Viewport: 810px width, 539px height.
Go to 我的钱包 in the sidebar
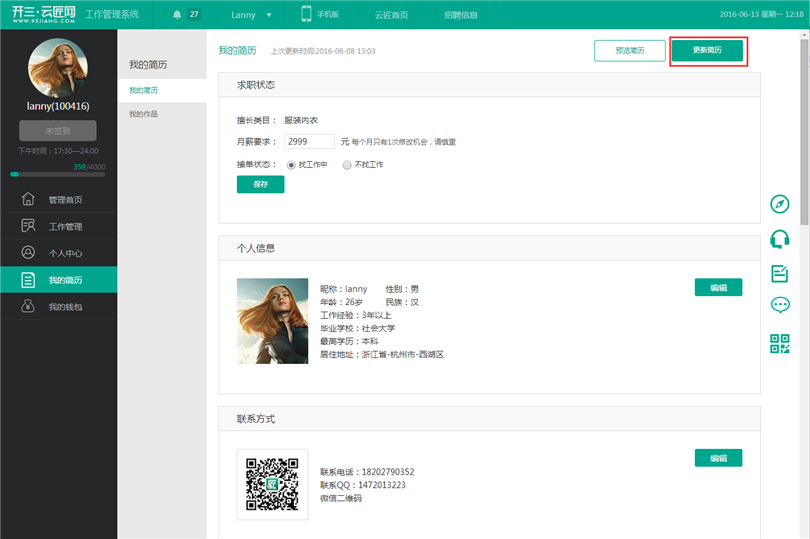pyautogui.click(x=59, y=306)
